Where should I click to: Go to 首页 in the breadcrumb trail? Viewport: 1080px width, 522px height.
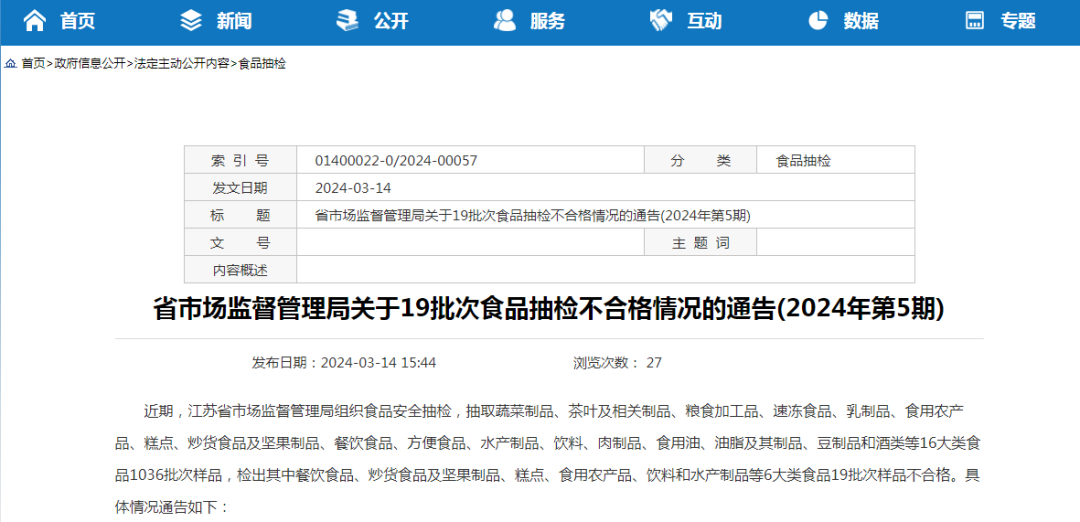[32, 64]
